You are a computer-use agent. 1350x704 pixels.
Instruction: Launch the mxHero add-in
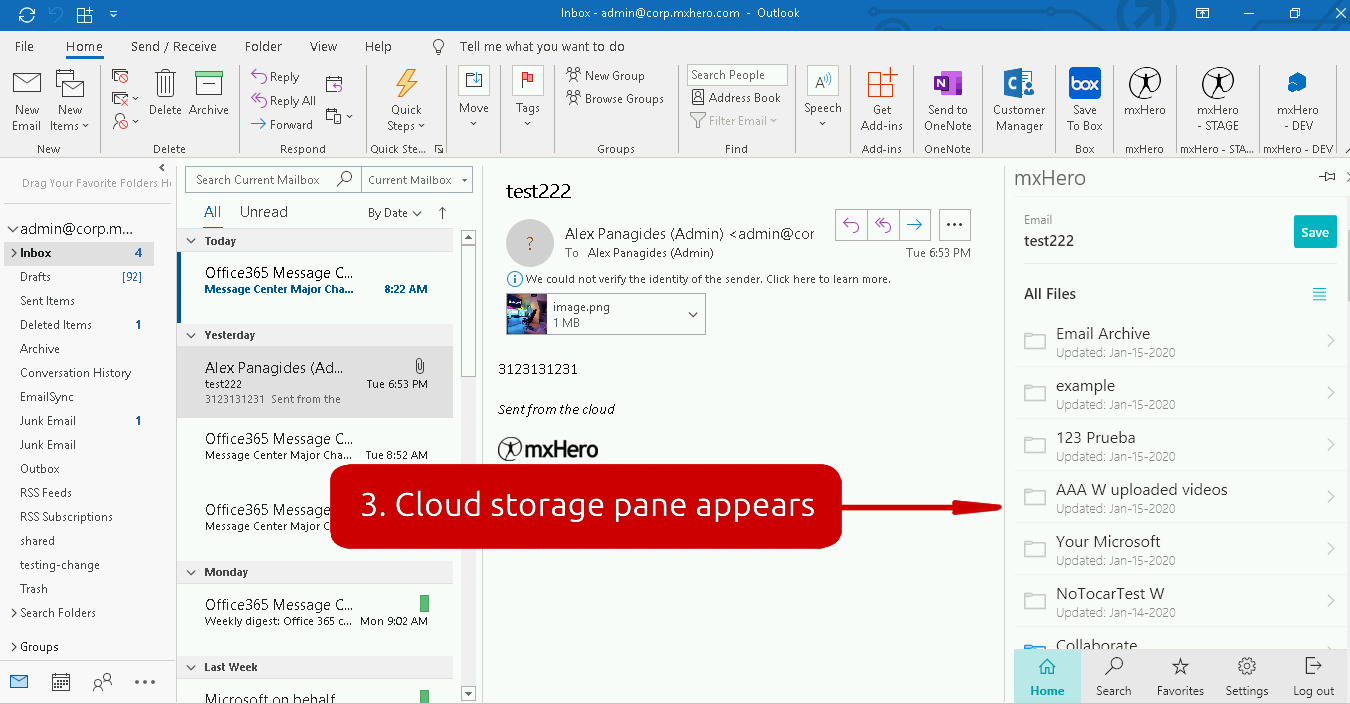1145,95
